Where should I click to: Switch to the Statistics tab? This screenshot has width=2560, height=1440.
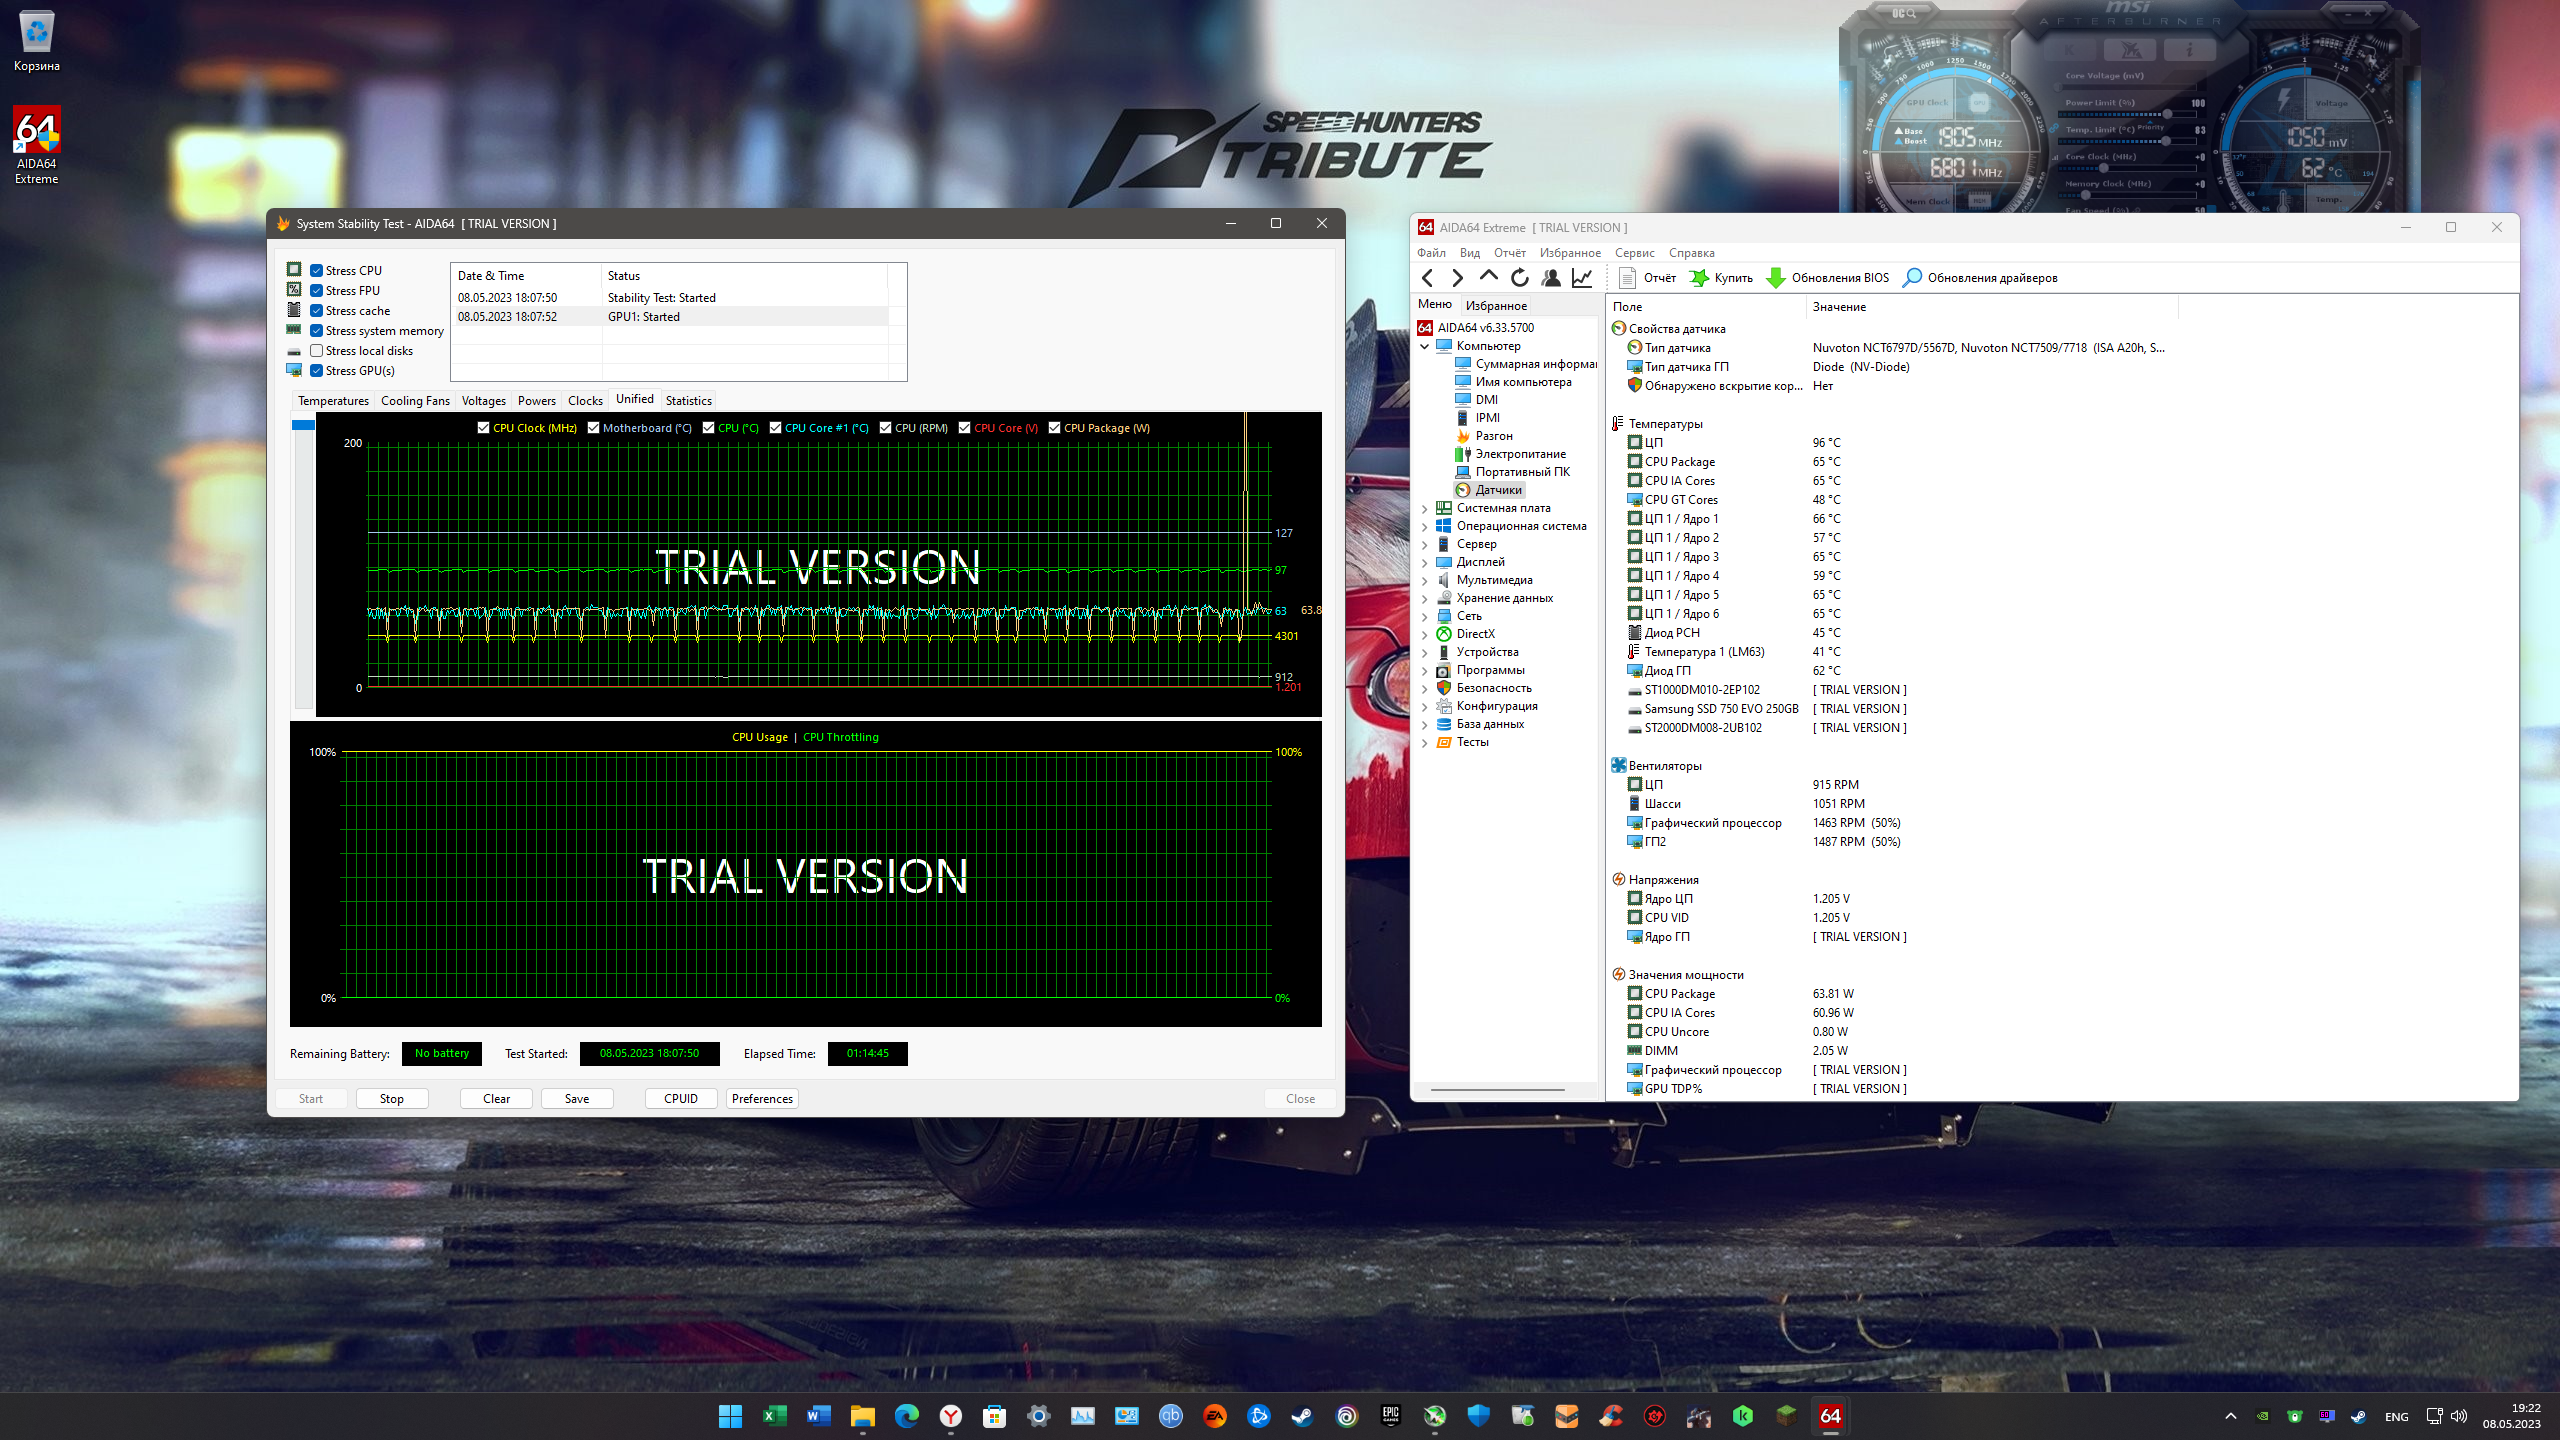(688, 401)
